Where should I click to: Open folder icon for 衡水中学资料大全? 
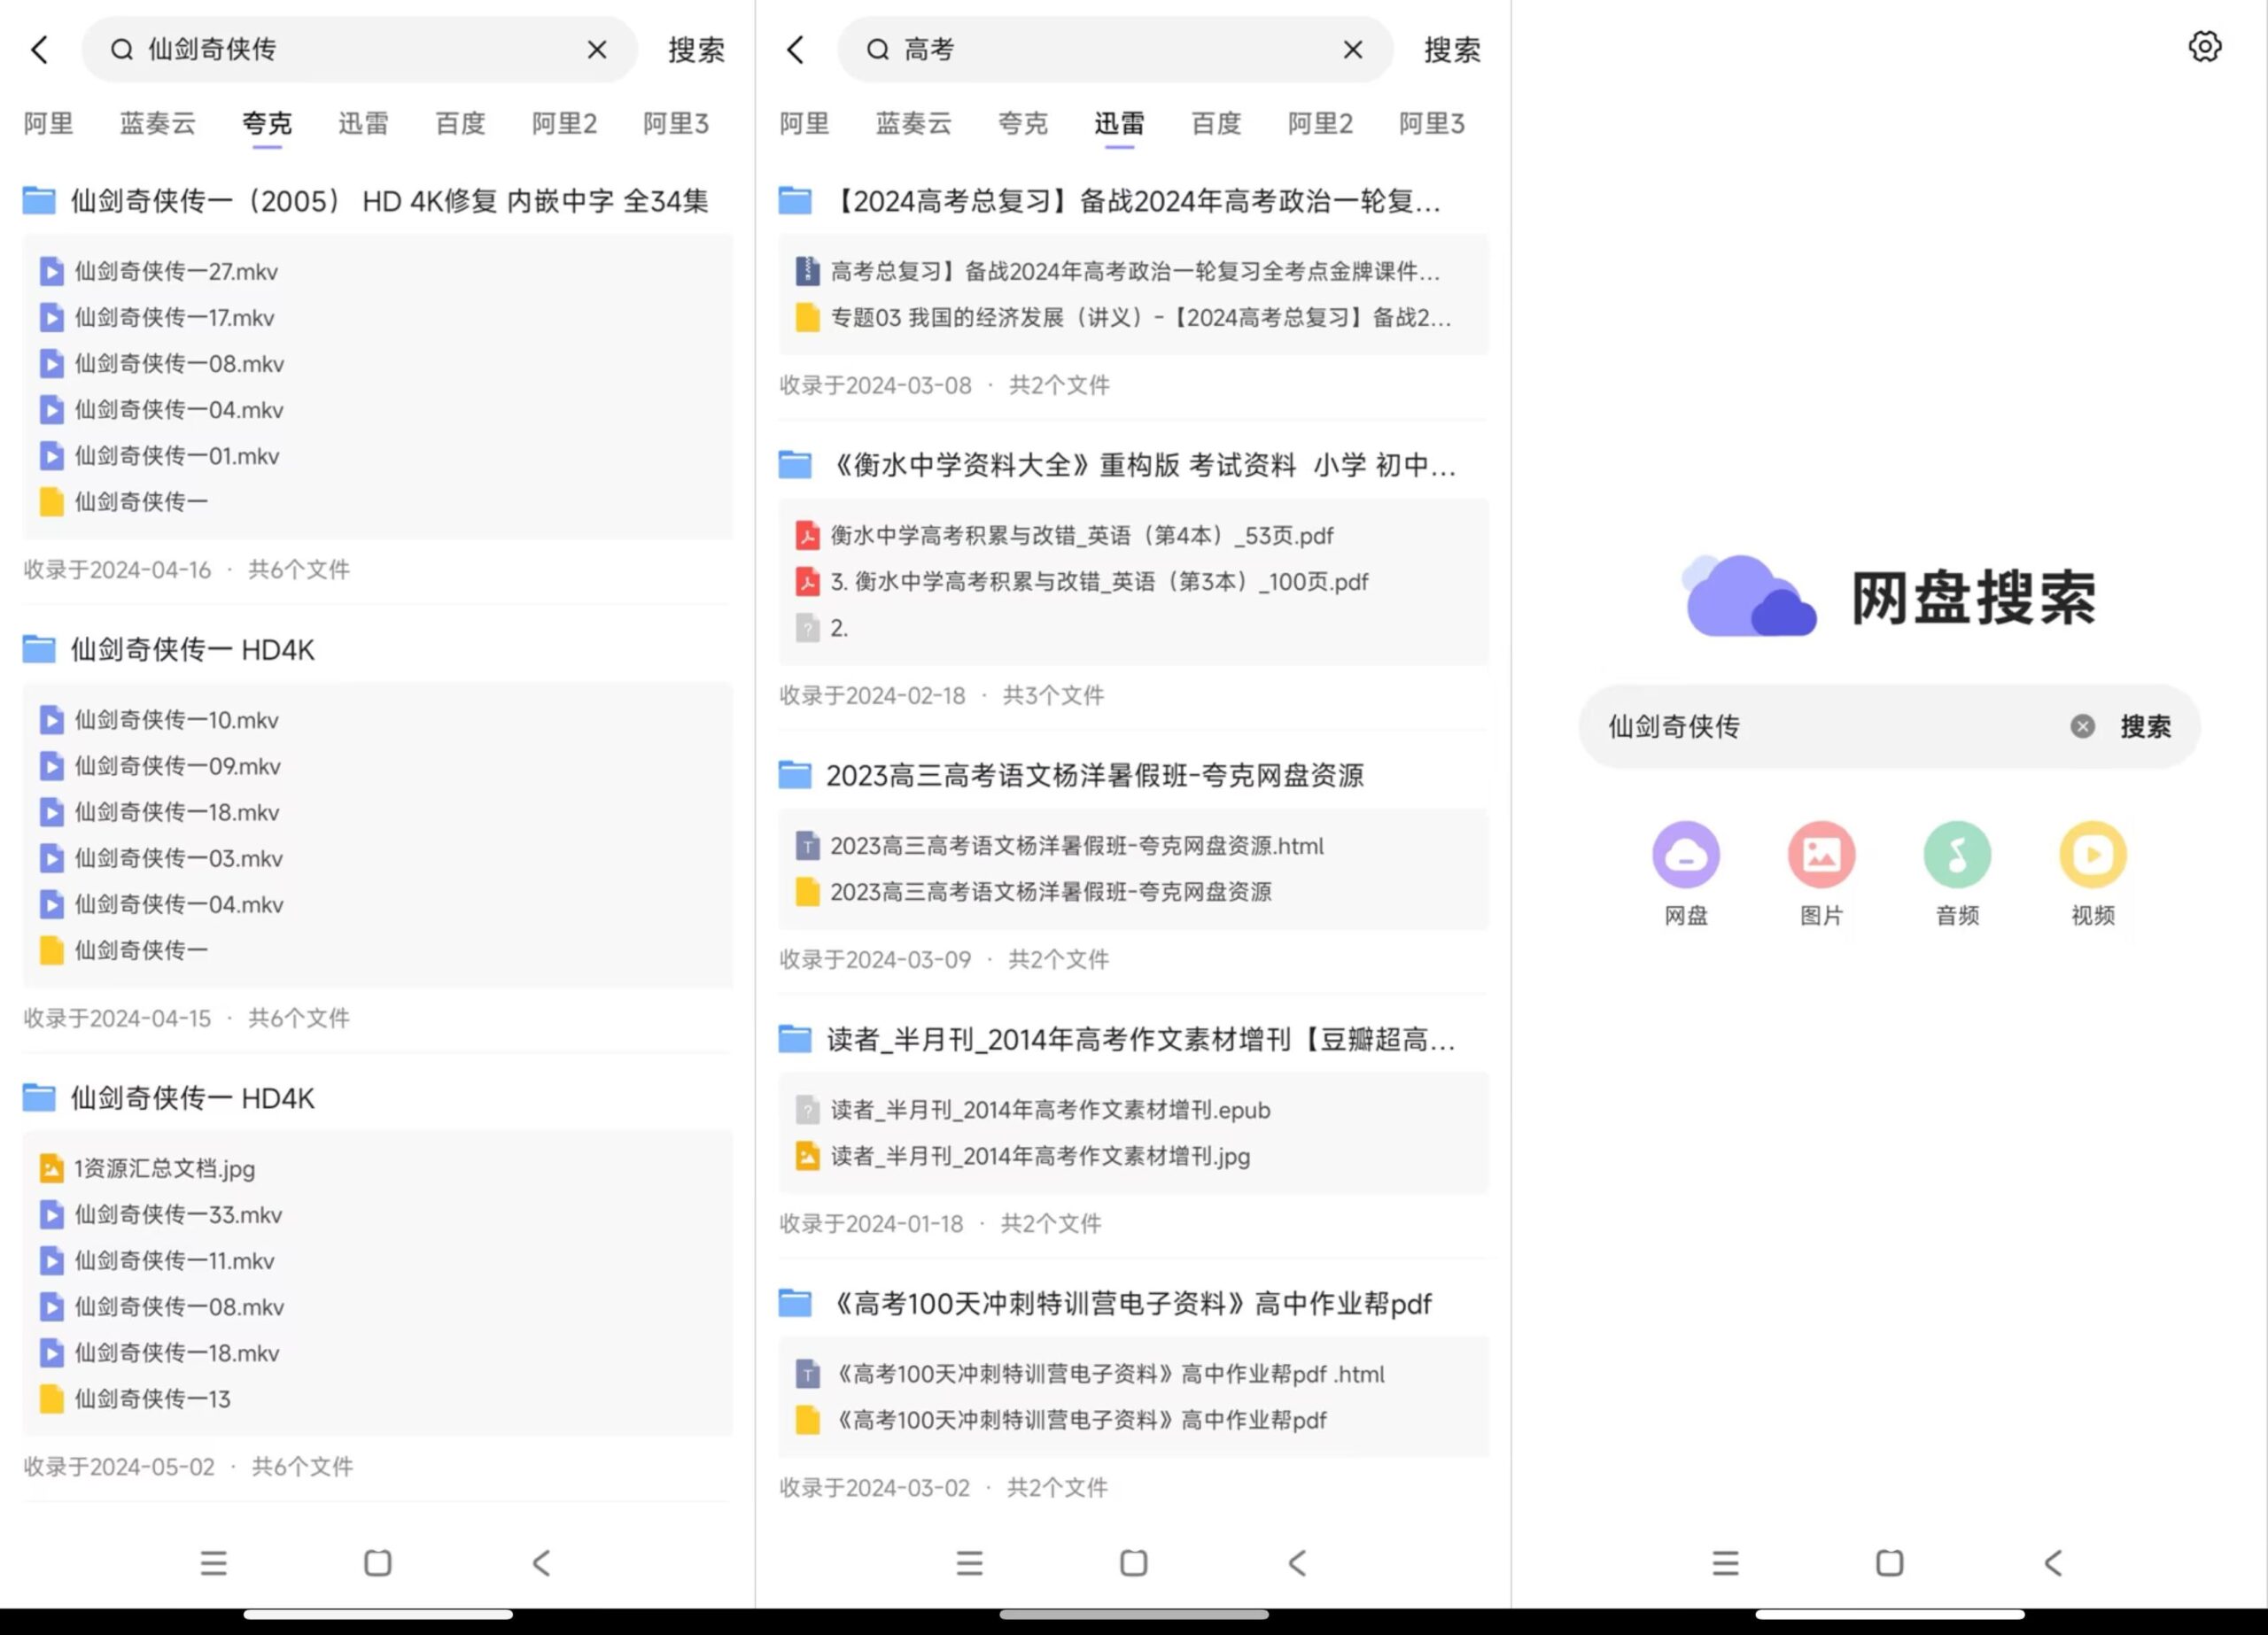point(795,464)
